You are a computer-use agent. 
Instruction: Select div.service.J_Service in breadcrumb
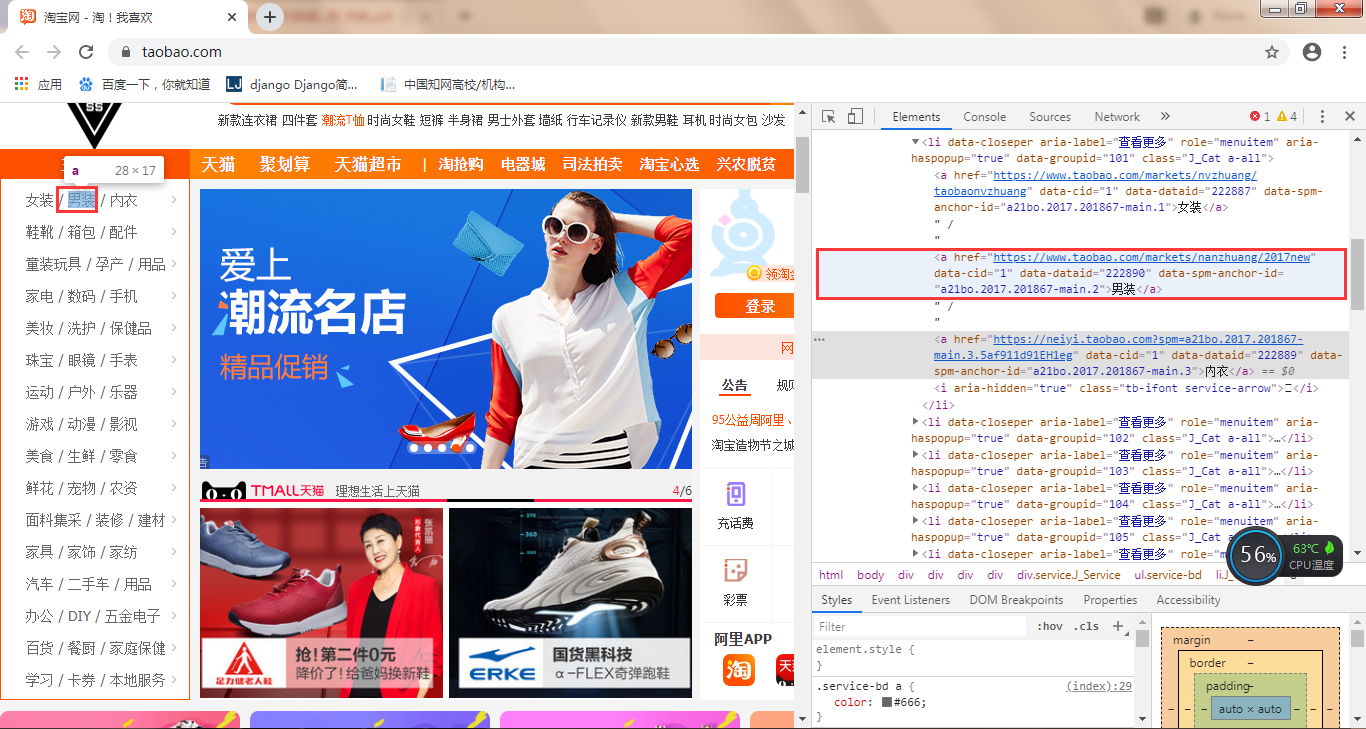(x=1069, y=575)
